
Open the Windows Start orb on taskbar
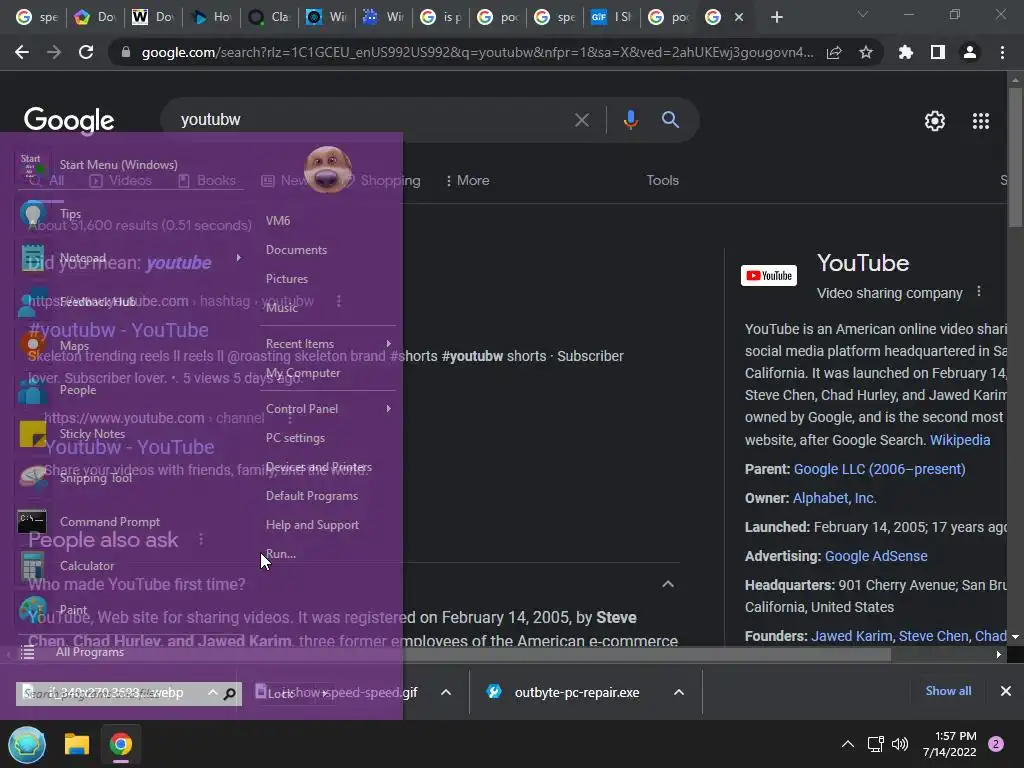click(x=27, y=744)
